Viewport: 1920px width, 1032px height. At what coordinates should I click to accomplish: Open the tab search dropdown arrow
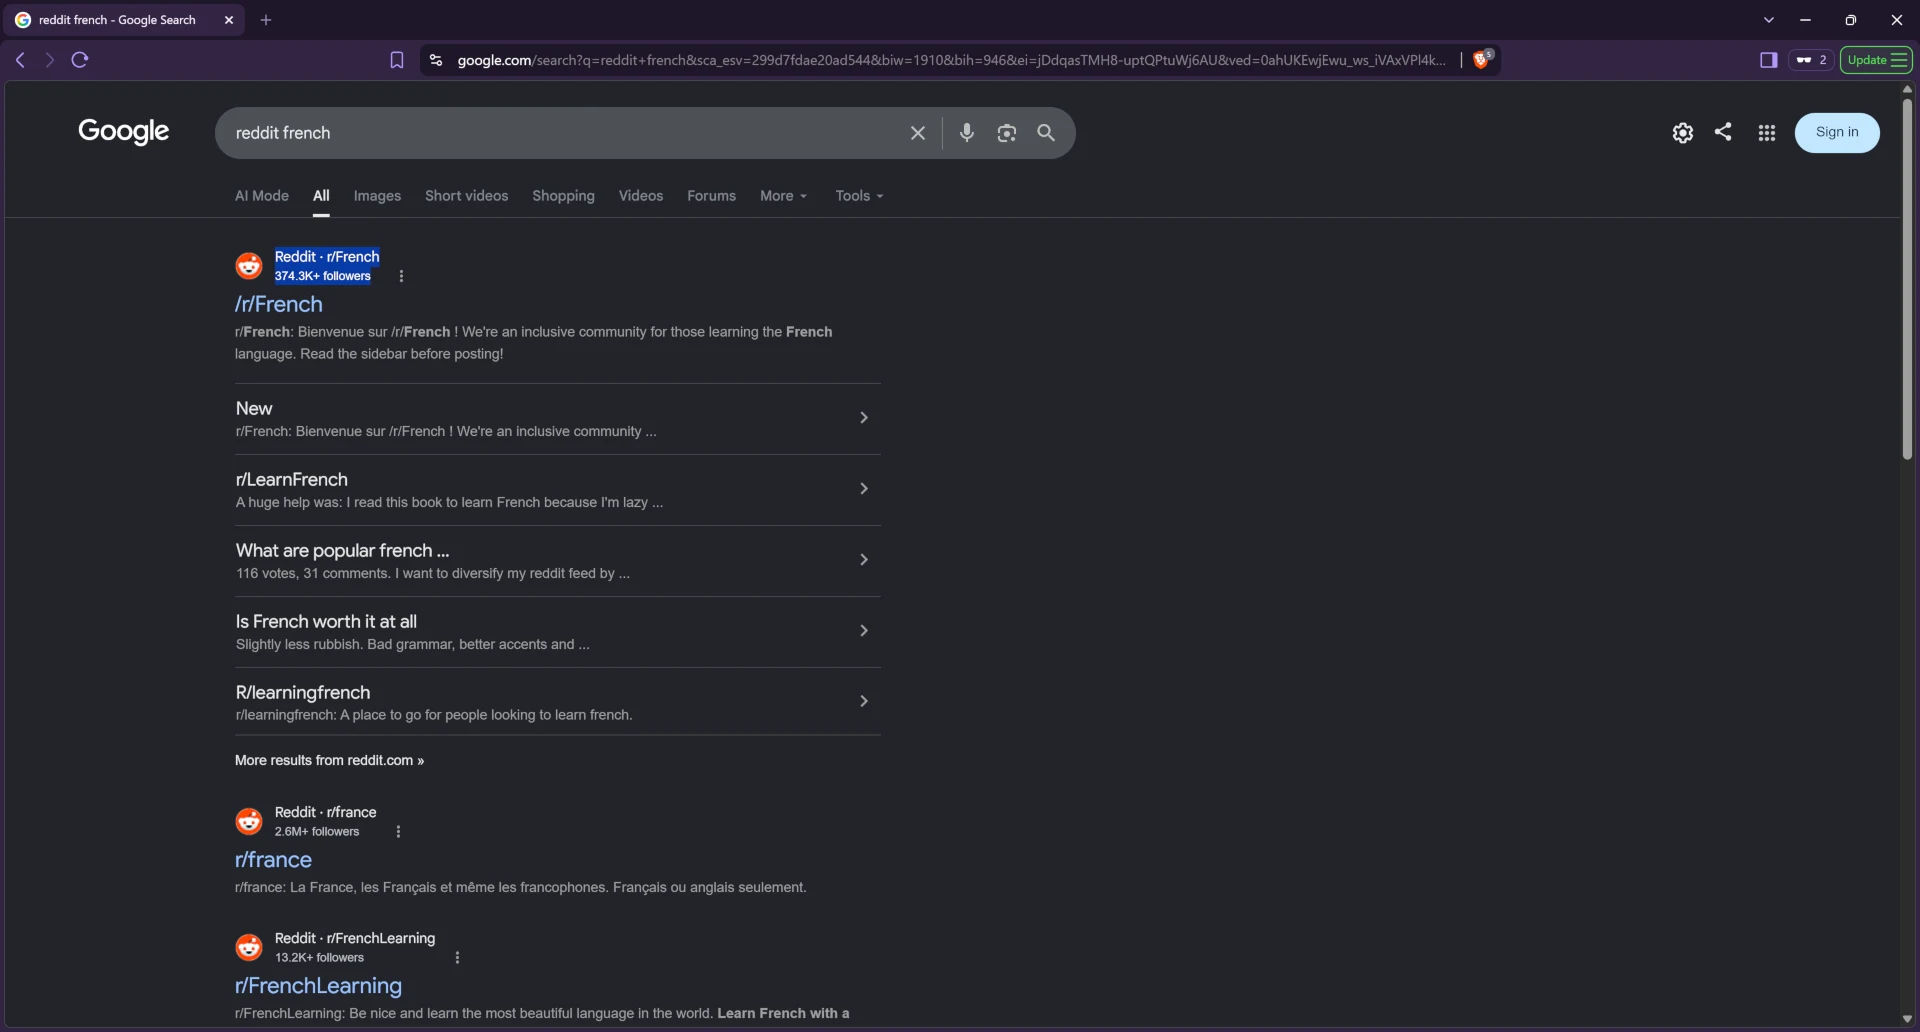(x=1769, y=20)
